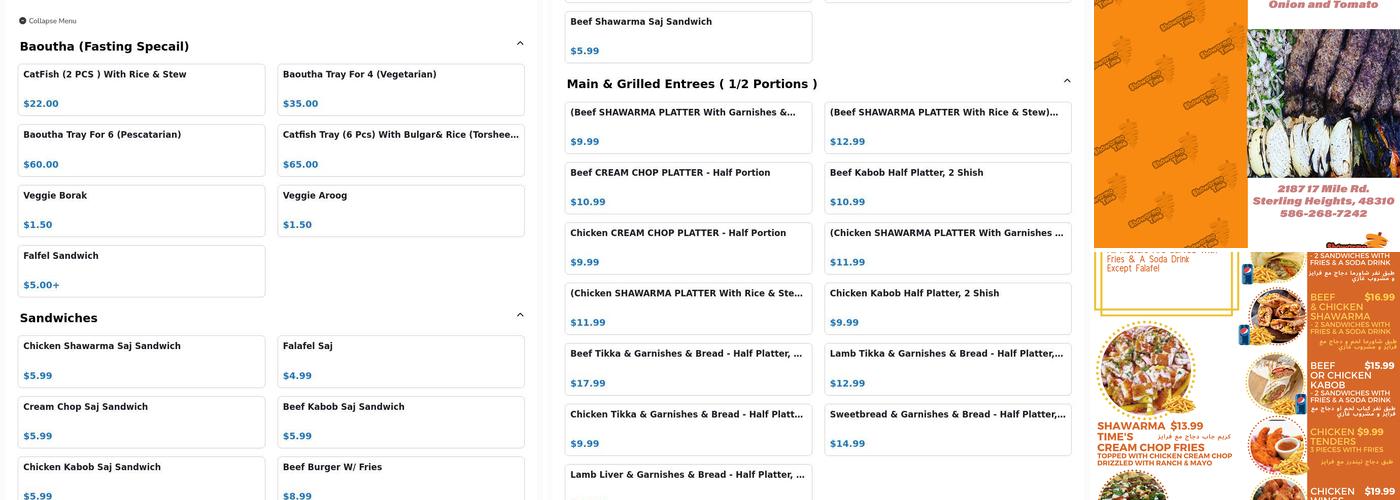This screenshot has height=500, width=1400.
Task: Collapse the Baoutha (Fasting Specail) section
Action: [520, 44]
